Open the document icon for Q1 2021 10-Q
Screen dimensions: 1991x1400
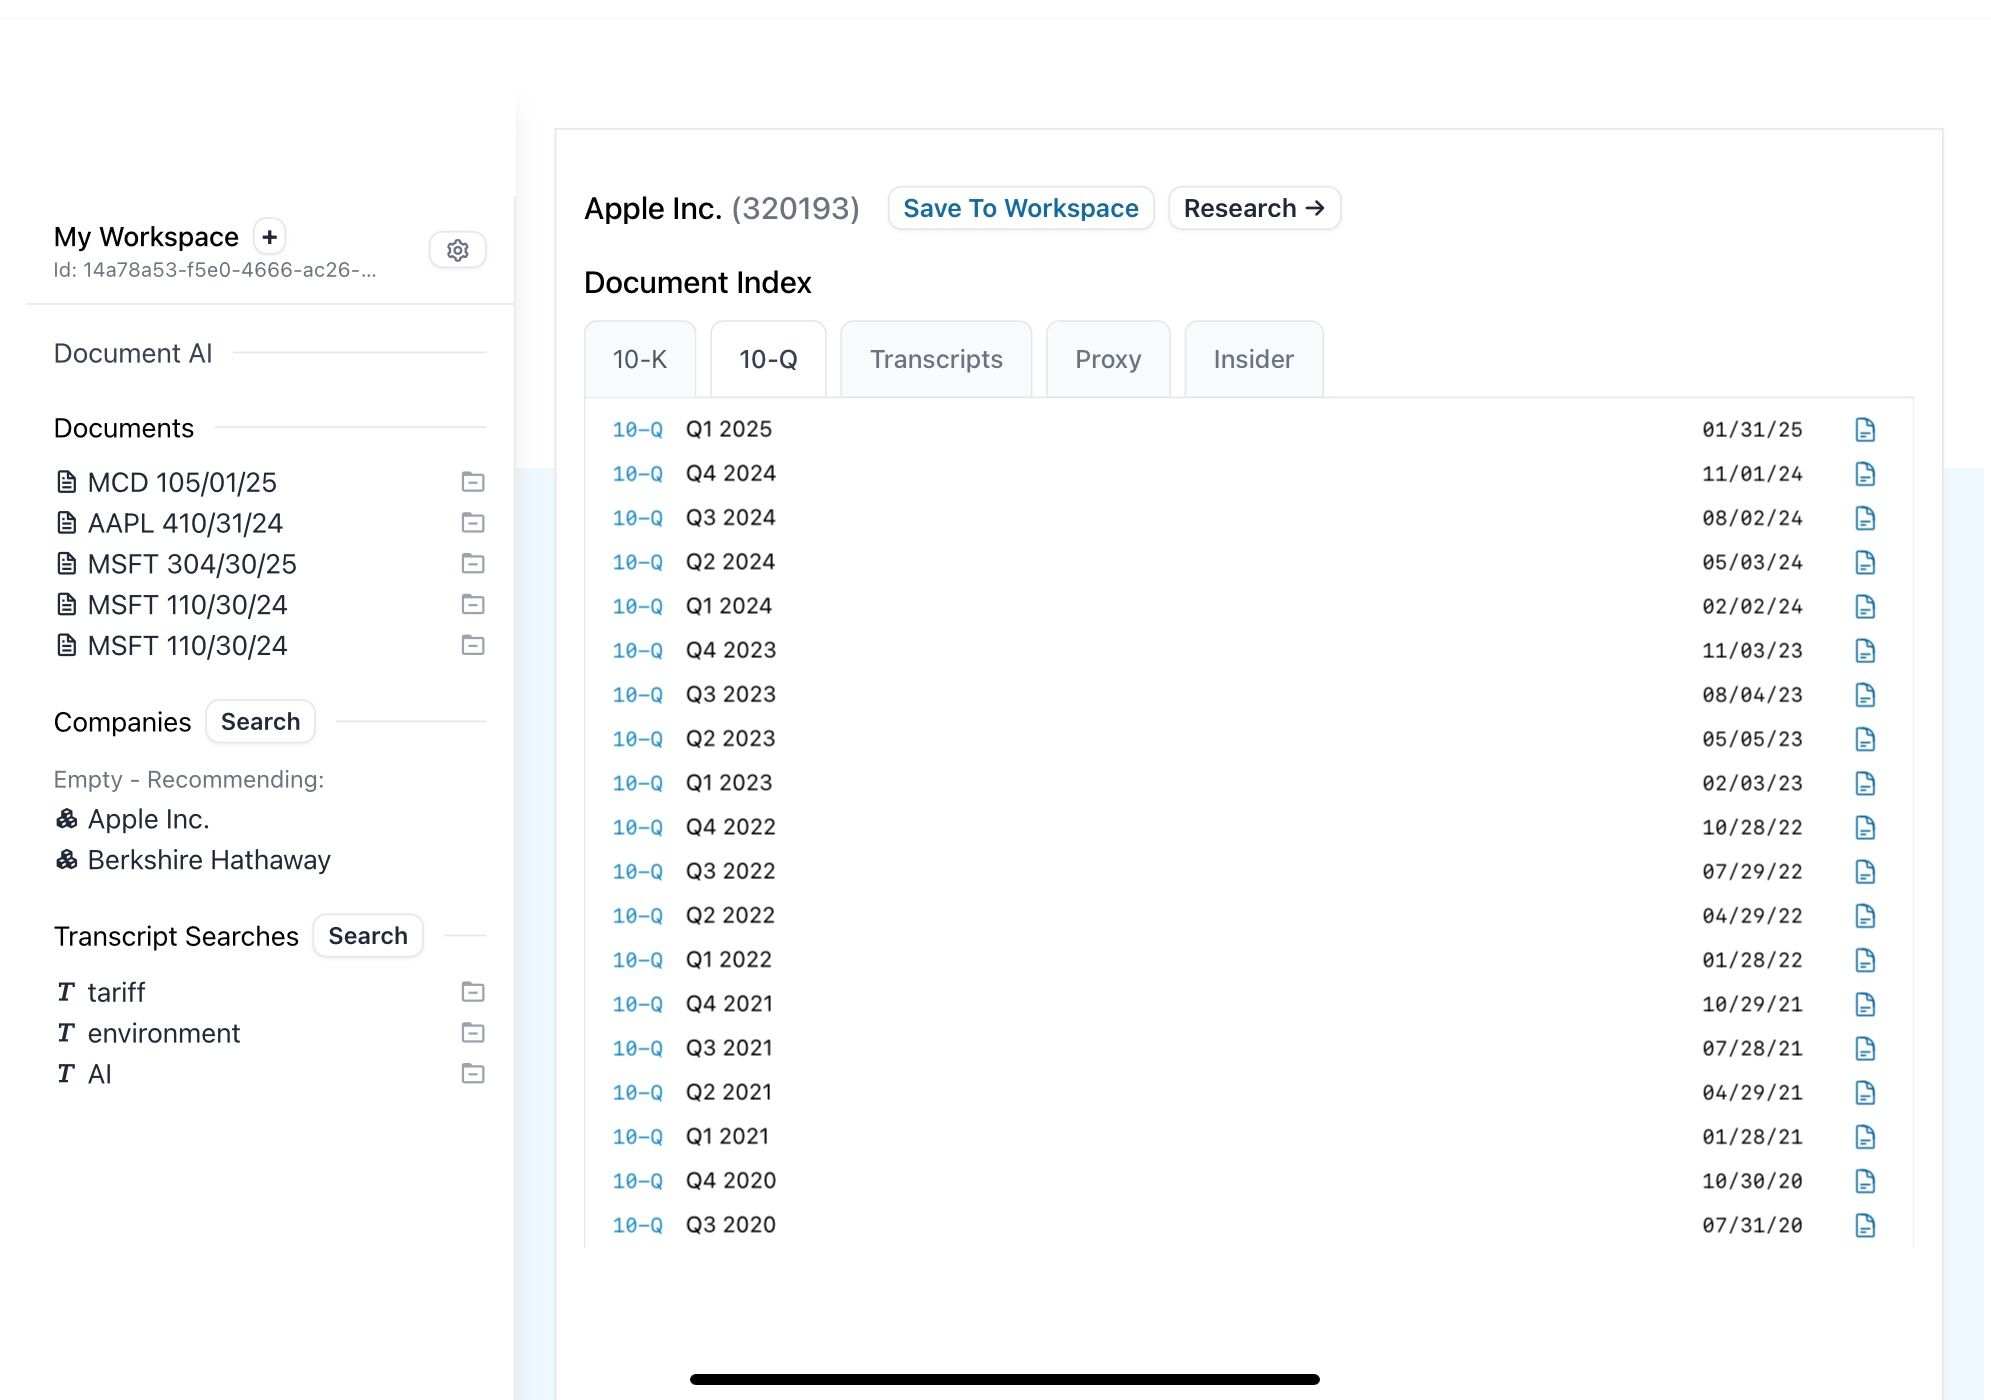[1865, 1137]
